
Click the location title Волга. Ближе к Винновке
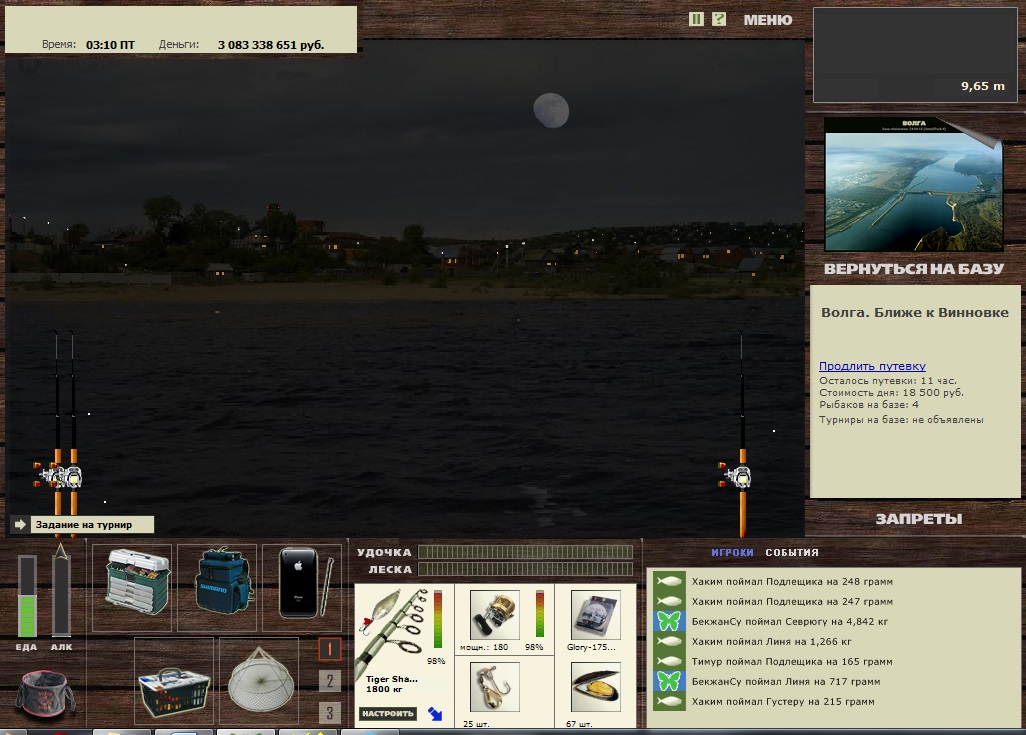click(915, 312)
